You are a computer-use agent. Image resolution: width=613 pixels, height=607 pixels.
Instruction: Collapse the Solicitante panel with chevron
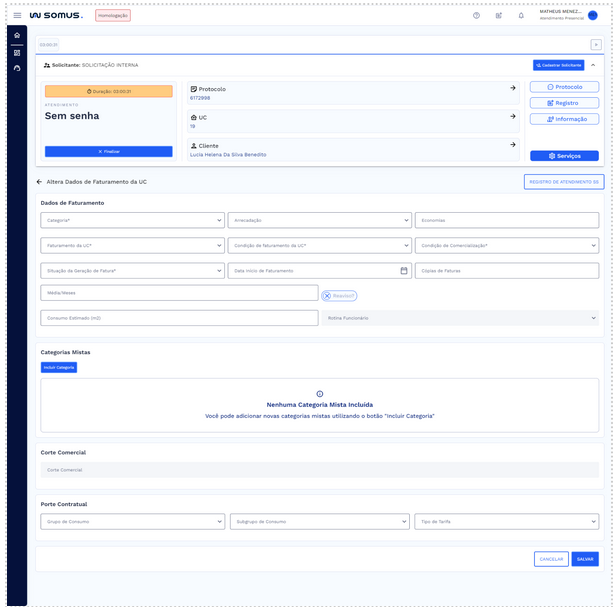pos(592,65)
